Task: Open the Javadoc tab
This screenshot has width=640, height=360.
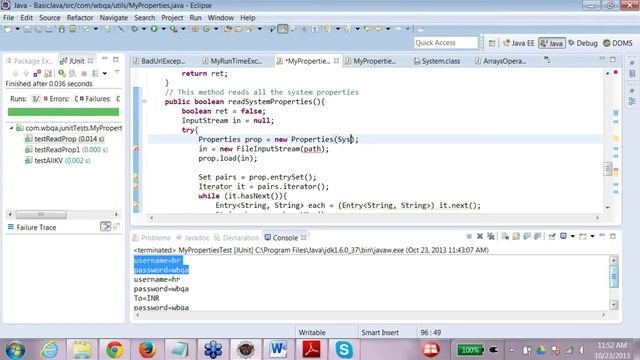Action: [x=193, y=238]
